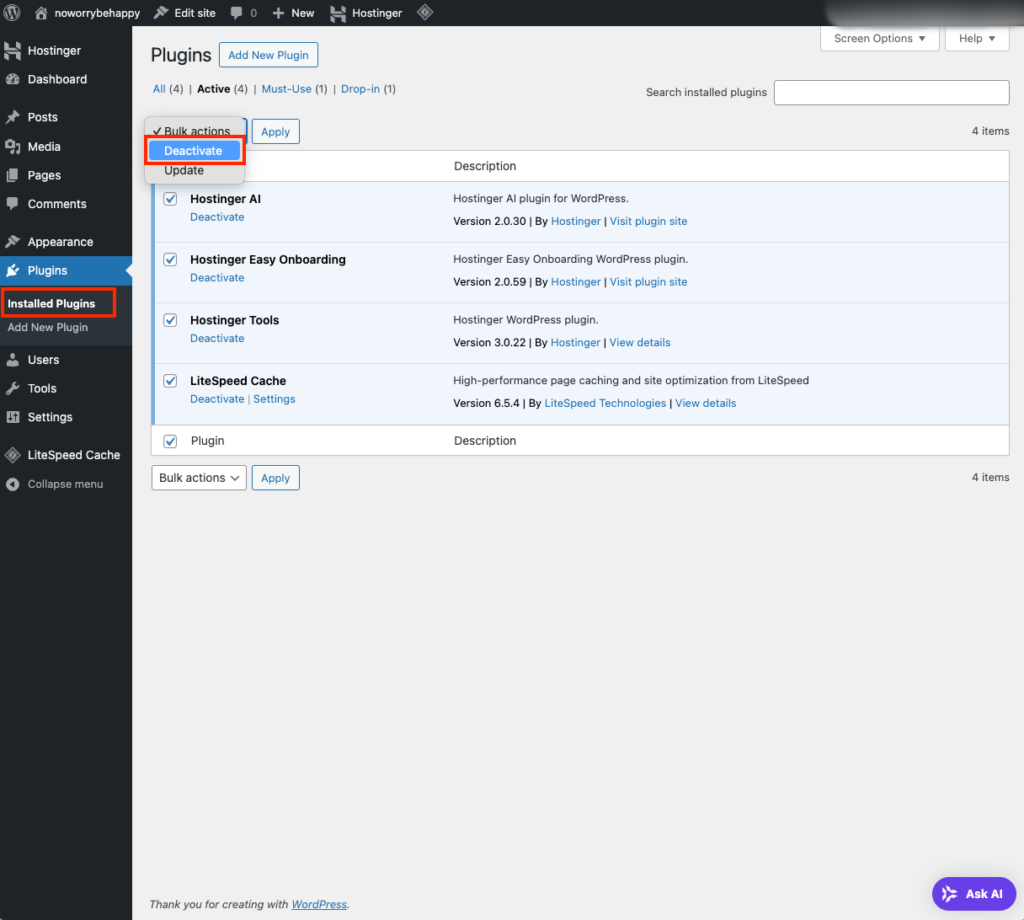Click the Add New Plugin button beside title

[268, 55]
